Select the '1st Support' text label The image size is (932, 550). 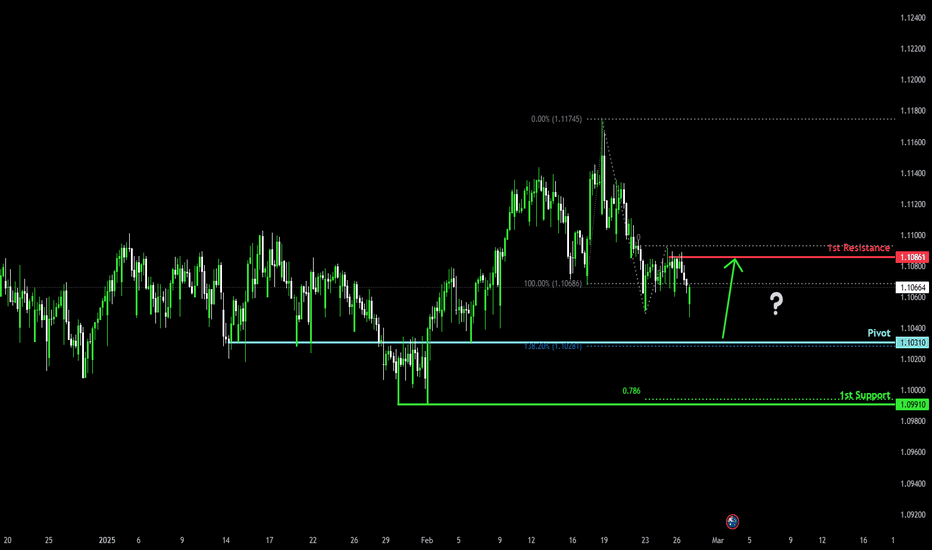point(862,395)
